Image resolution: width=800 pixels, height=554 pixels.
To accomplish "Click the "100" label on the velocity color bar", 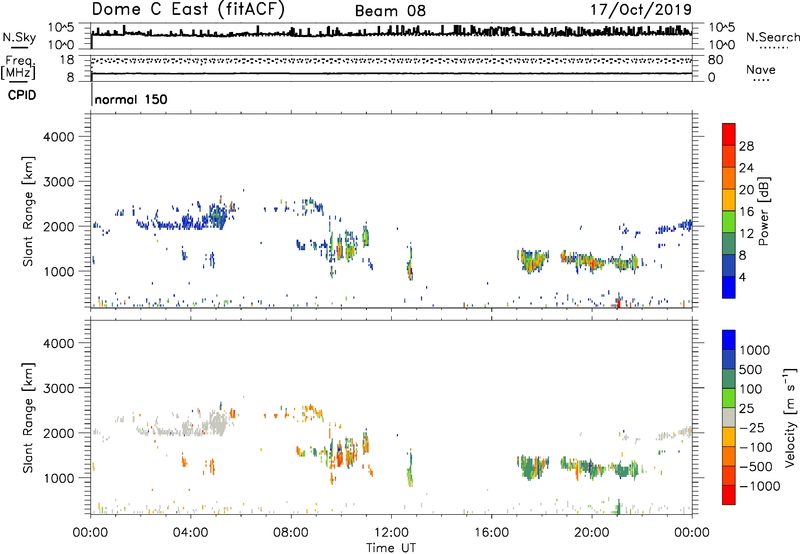I will coord(751,389).
